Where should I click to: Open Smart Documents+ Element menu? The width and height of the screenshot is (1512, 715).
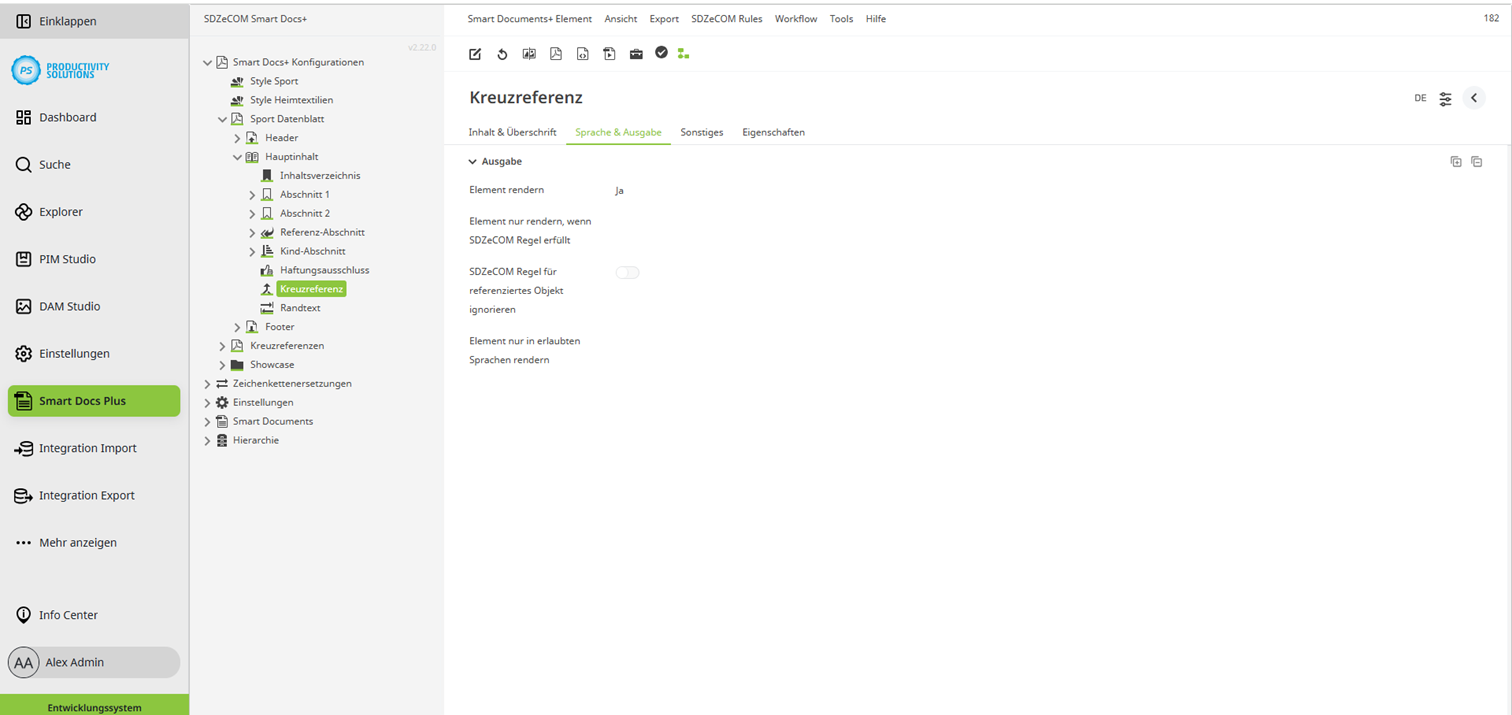coord(530,19)
